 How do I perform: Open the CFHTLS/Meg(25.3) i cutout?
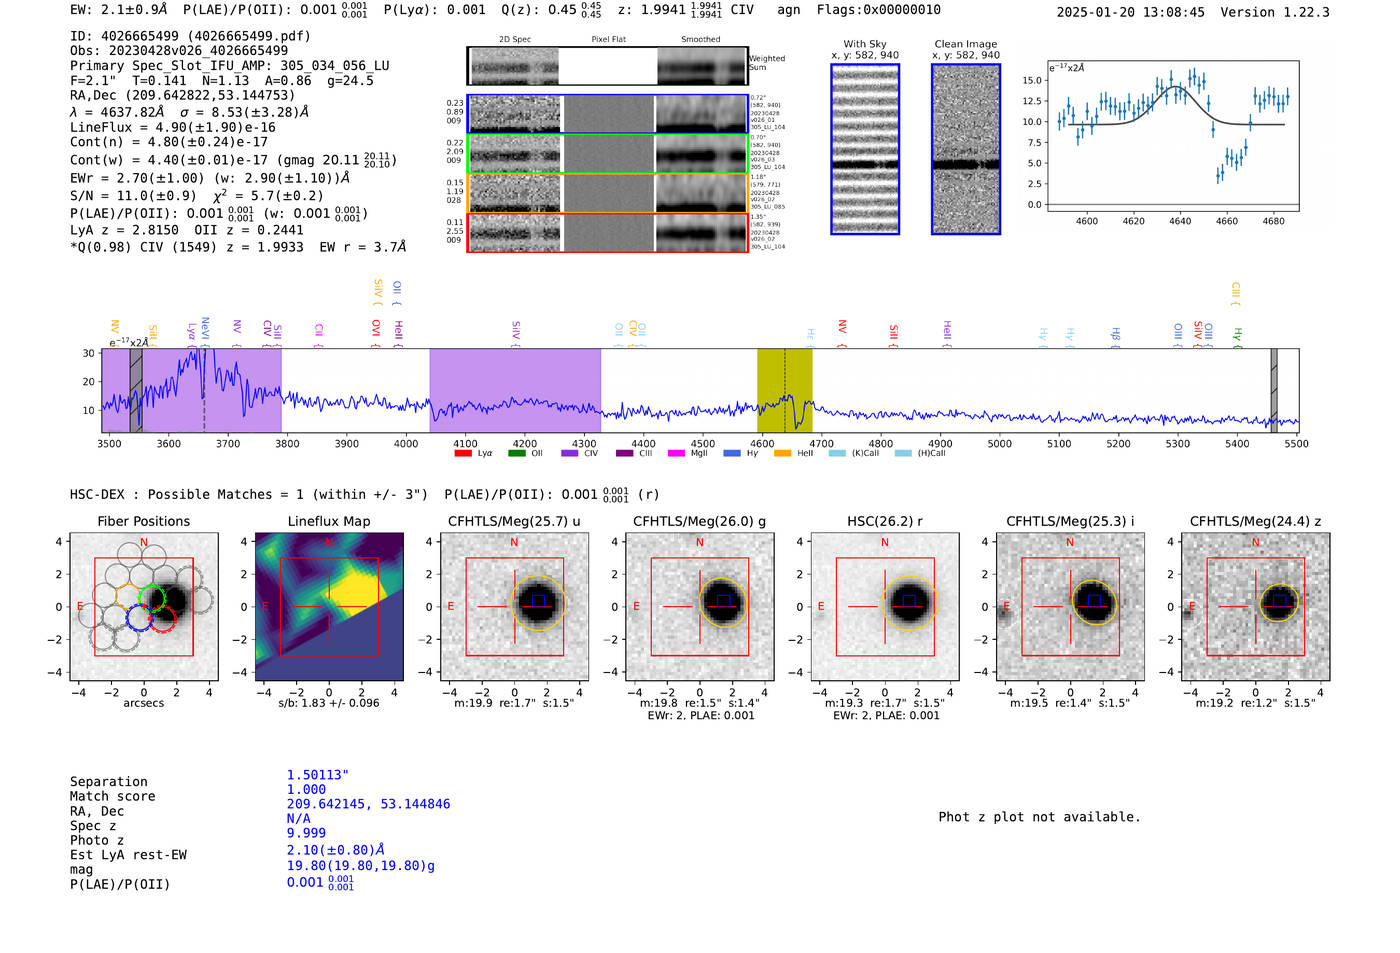point(1070,606)
